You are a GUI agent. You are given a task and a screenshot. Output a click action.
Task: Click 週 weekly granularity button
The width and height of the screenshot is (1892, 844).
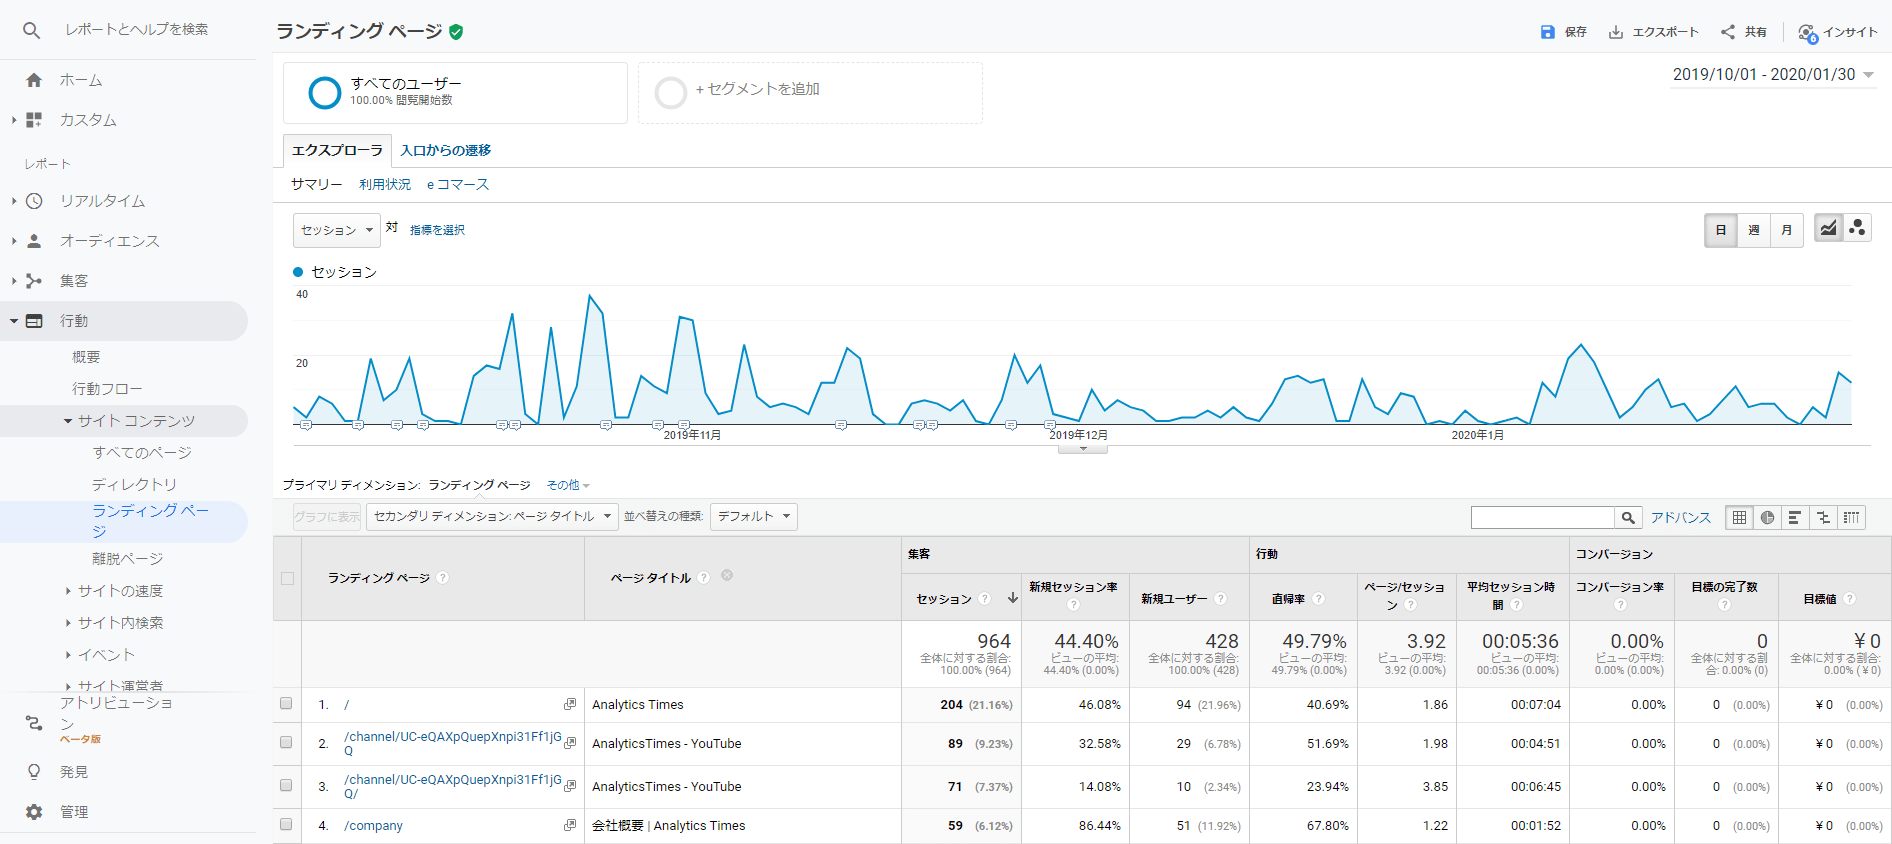coord(1753,230)
